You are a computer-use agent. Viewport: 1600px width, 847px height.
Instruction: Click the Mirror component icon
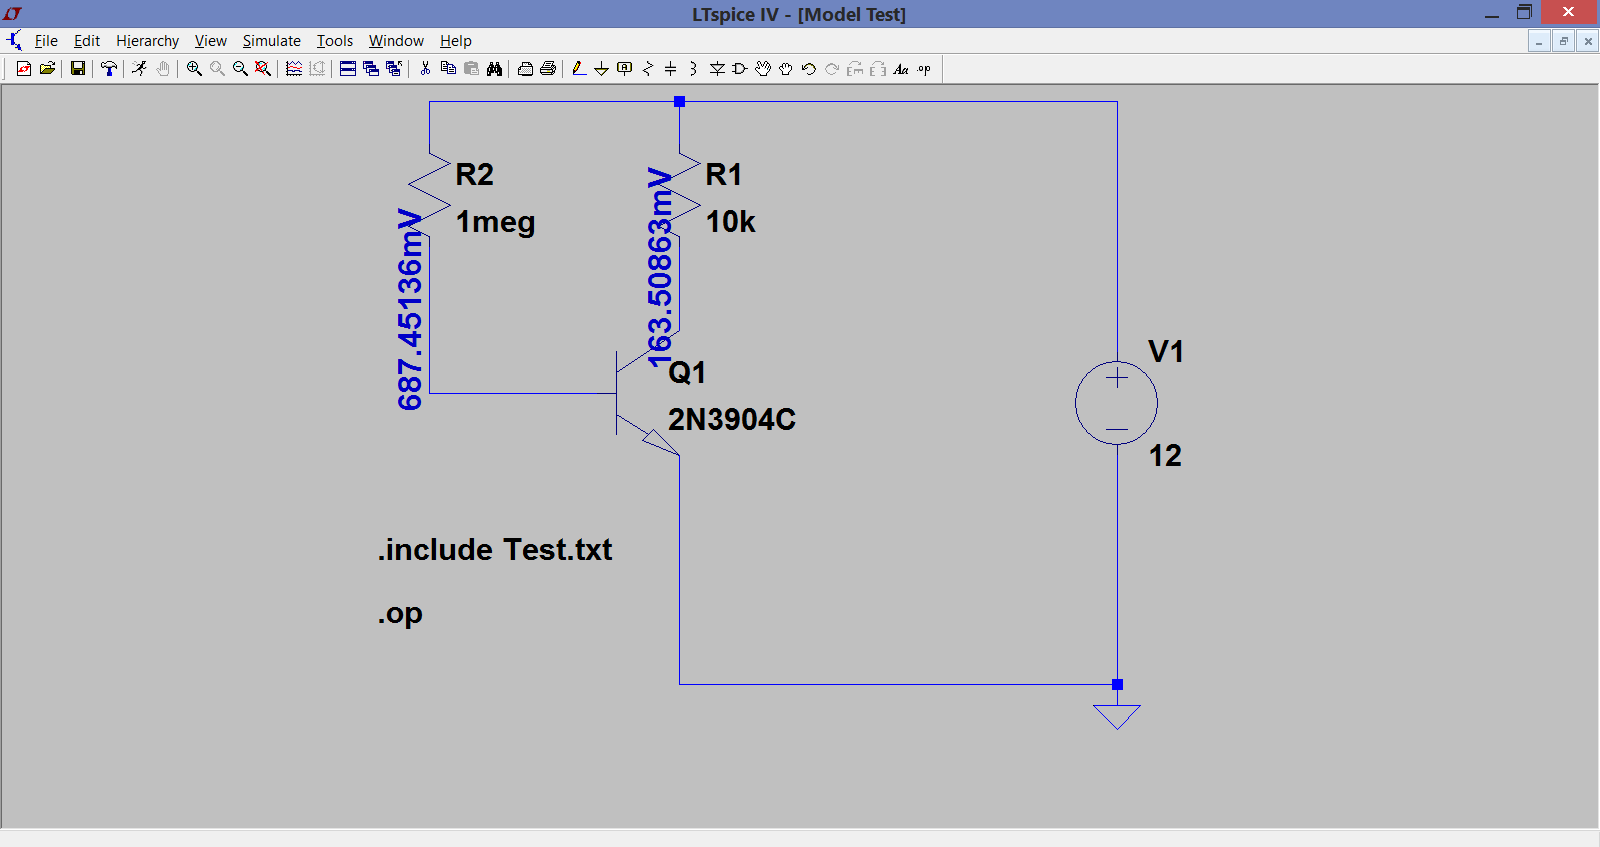click(x=878, y=69)
